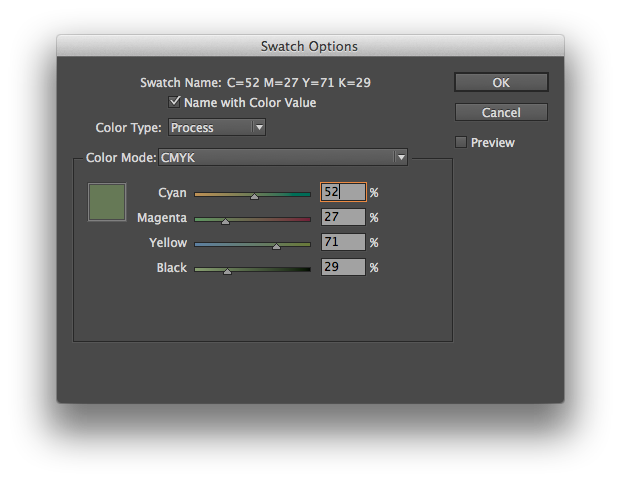Click the OK button

[x=501, y=82]
